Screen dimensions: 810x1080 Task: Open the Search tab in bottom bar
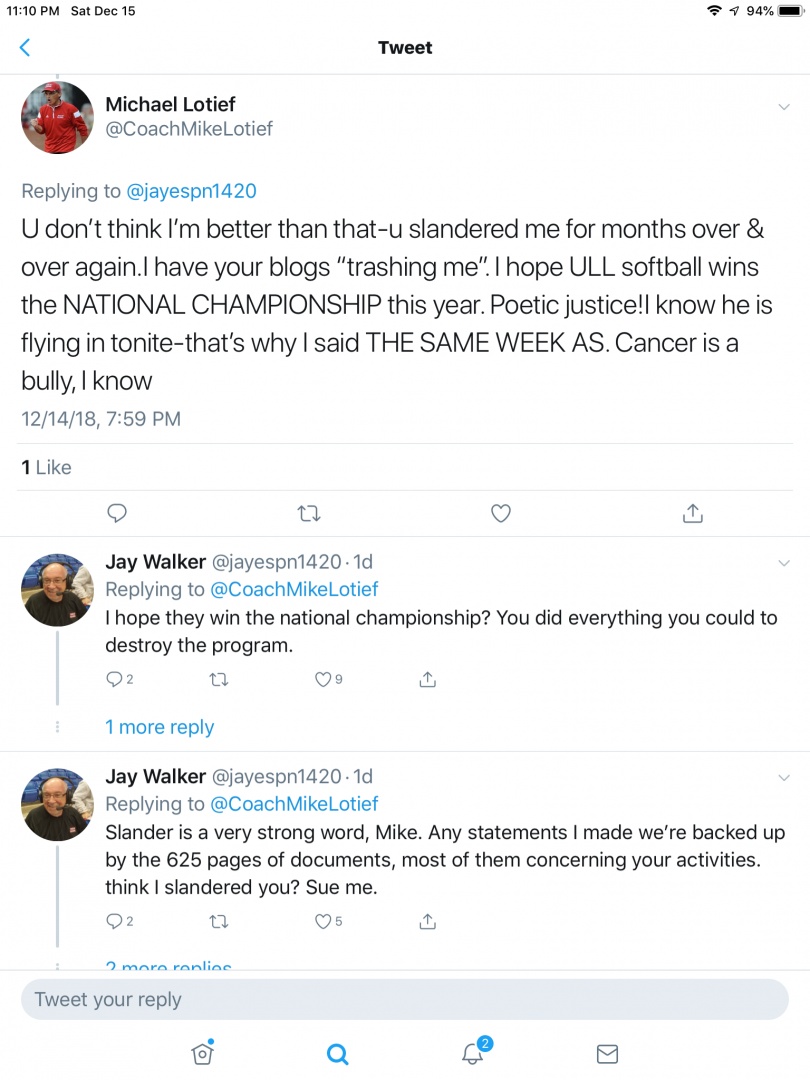(338, 1053)
